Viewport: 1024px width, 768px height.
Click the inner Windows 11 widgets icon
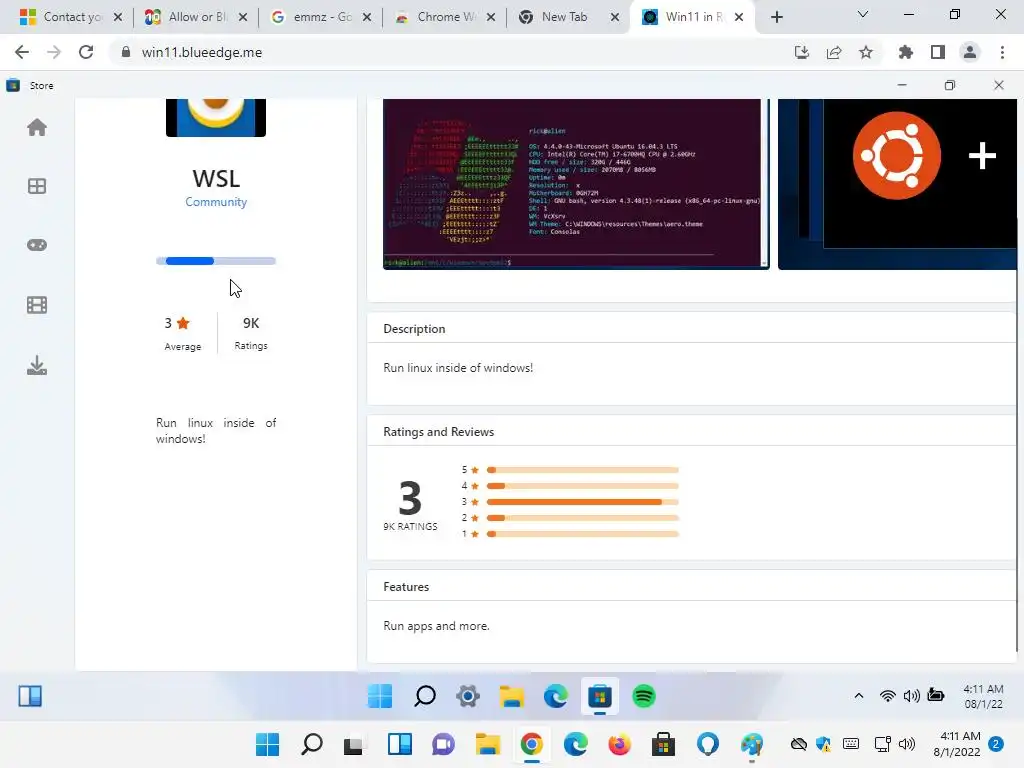pos(30,696)
